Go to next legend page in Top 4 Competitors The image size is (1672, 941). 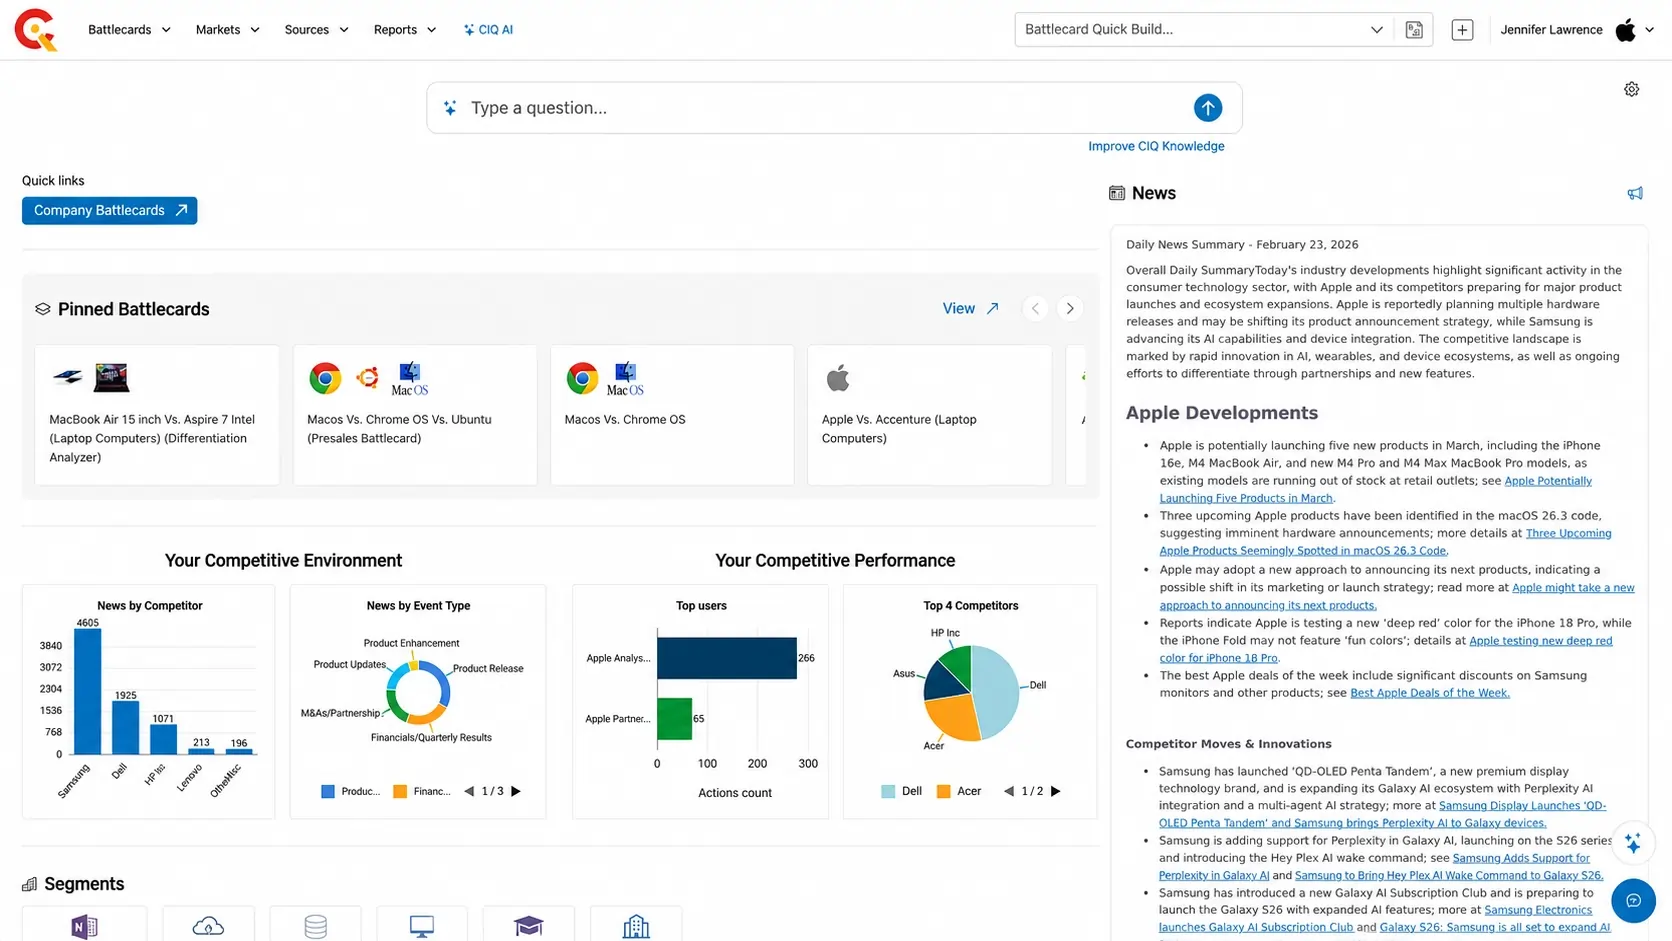pos(1055,791)
